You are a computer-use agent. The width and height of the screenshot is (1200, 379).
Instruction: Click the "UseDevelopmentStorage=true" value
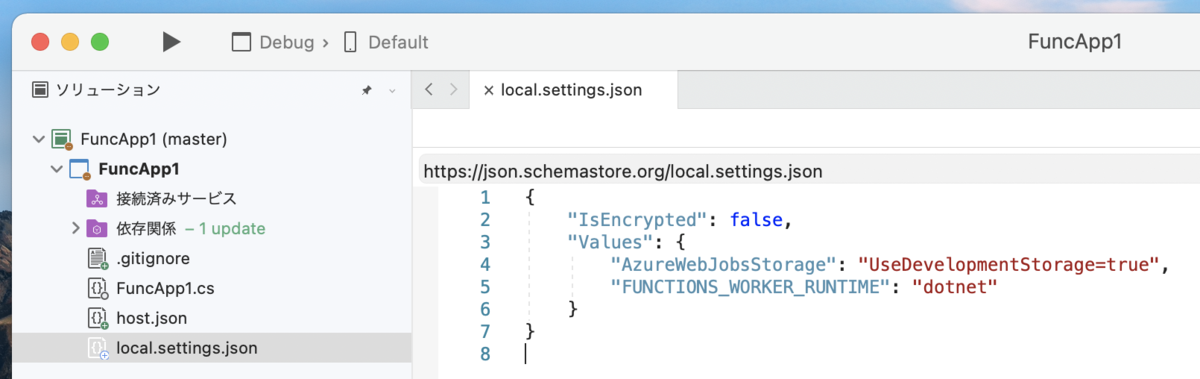1008,264
